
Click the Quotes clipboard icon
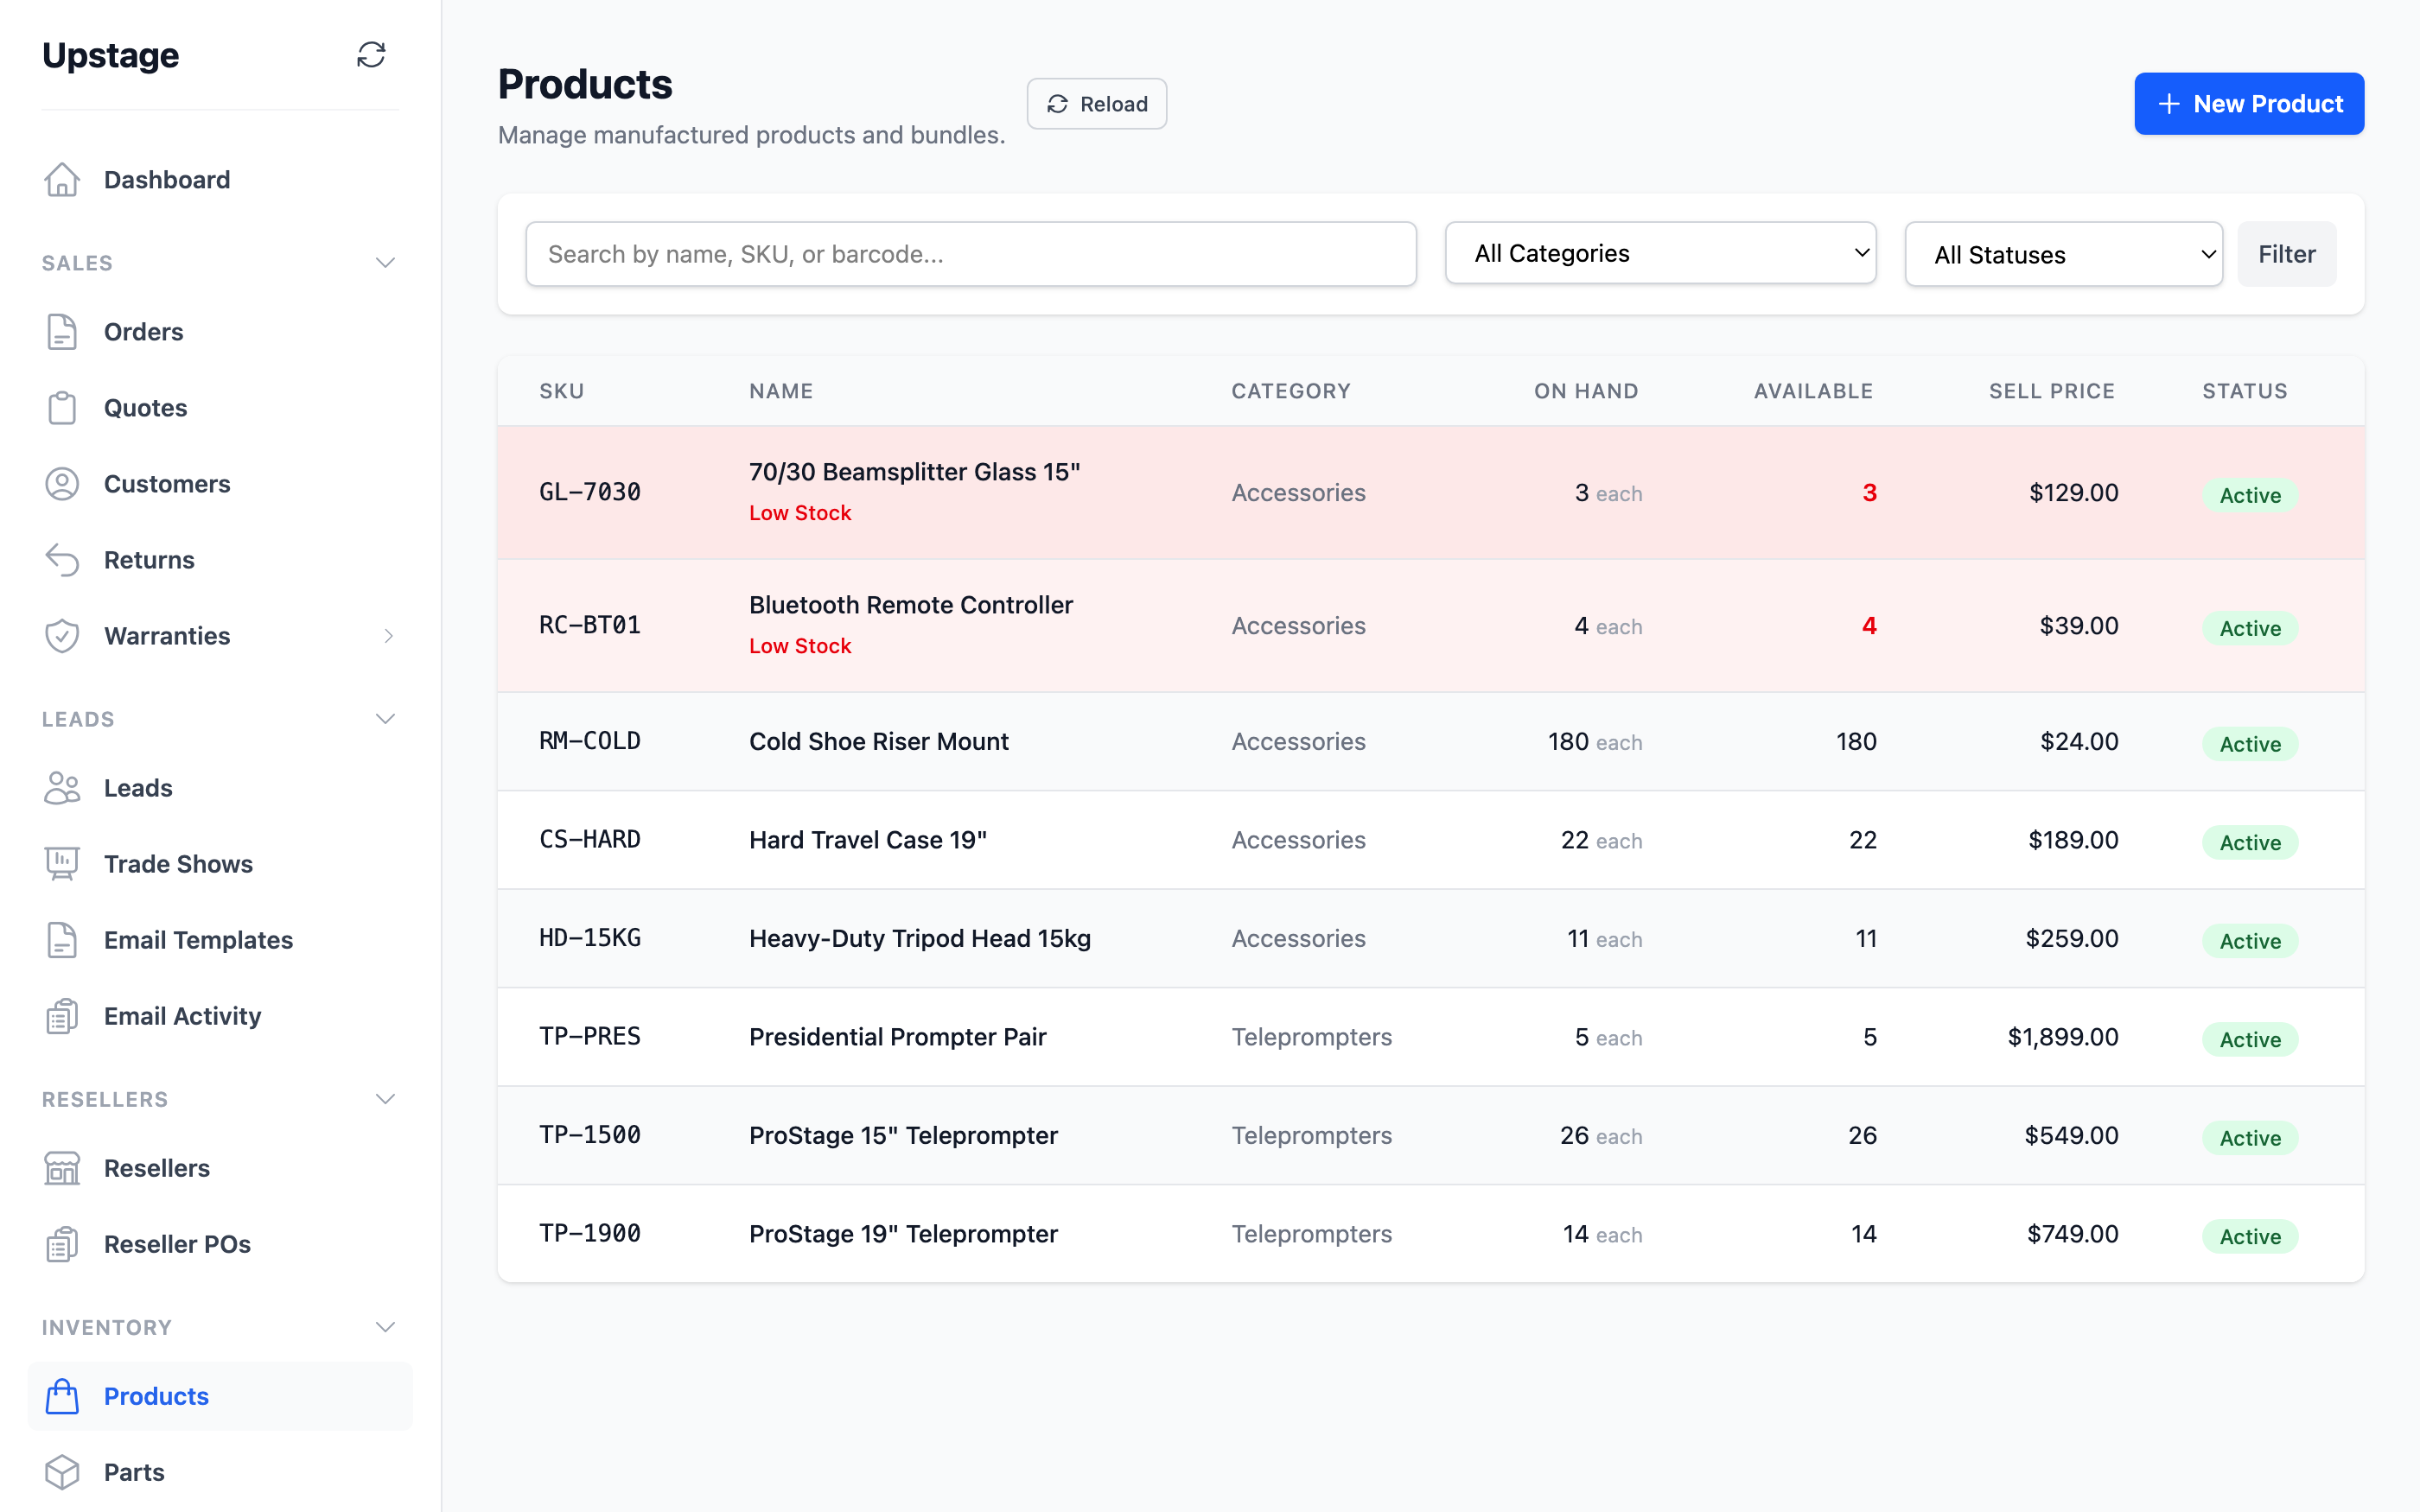(x=62, y=408)
